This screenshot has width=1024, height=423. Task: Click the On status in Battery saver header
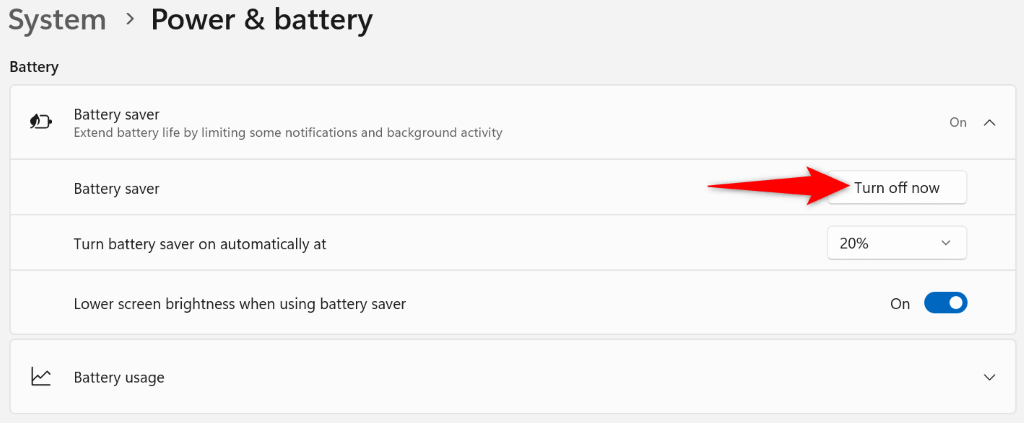pyautogui.click(x=958, y=122)
